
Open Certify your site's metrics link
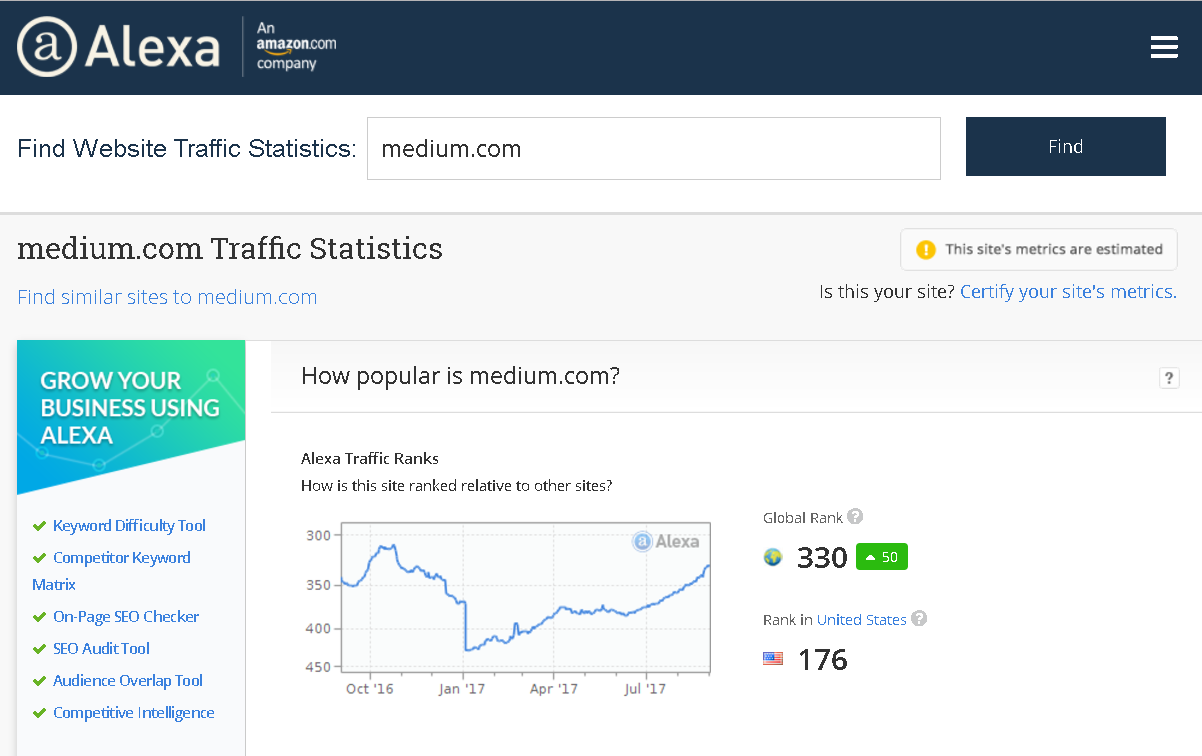coord(1068,292)
